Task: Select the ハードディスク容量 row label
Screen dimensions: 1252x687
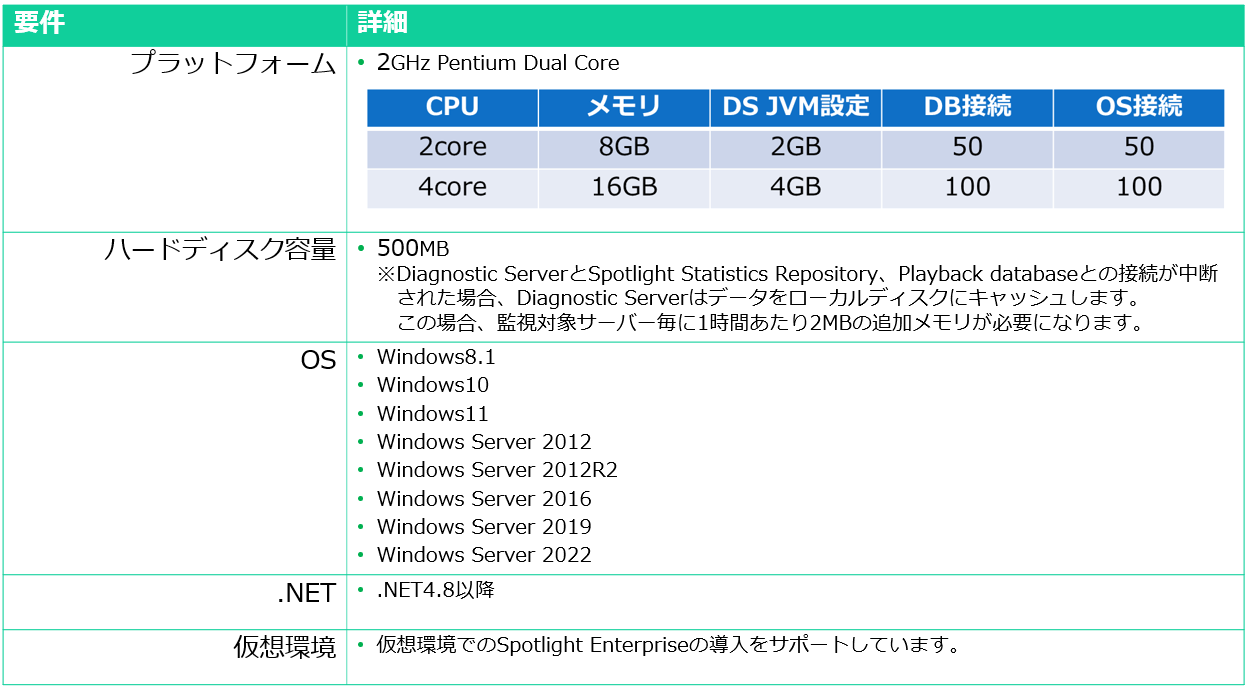Action: click(220, 250)
